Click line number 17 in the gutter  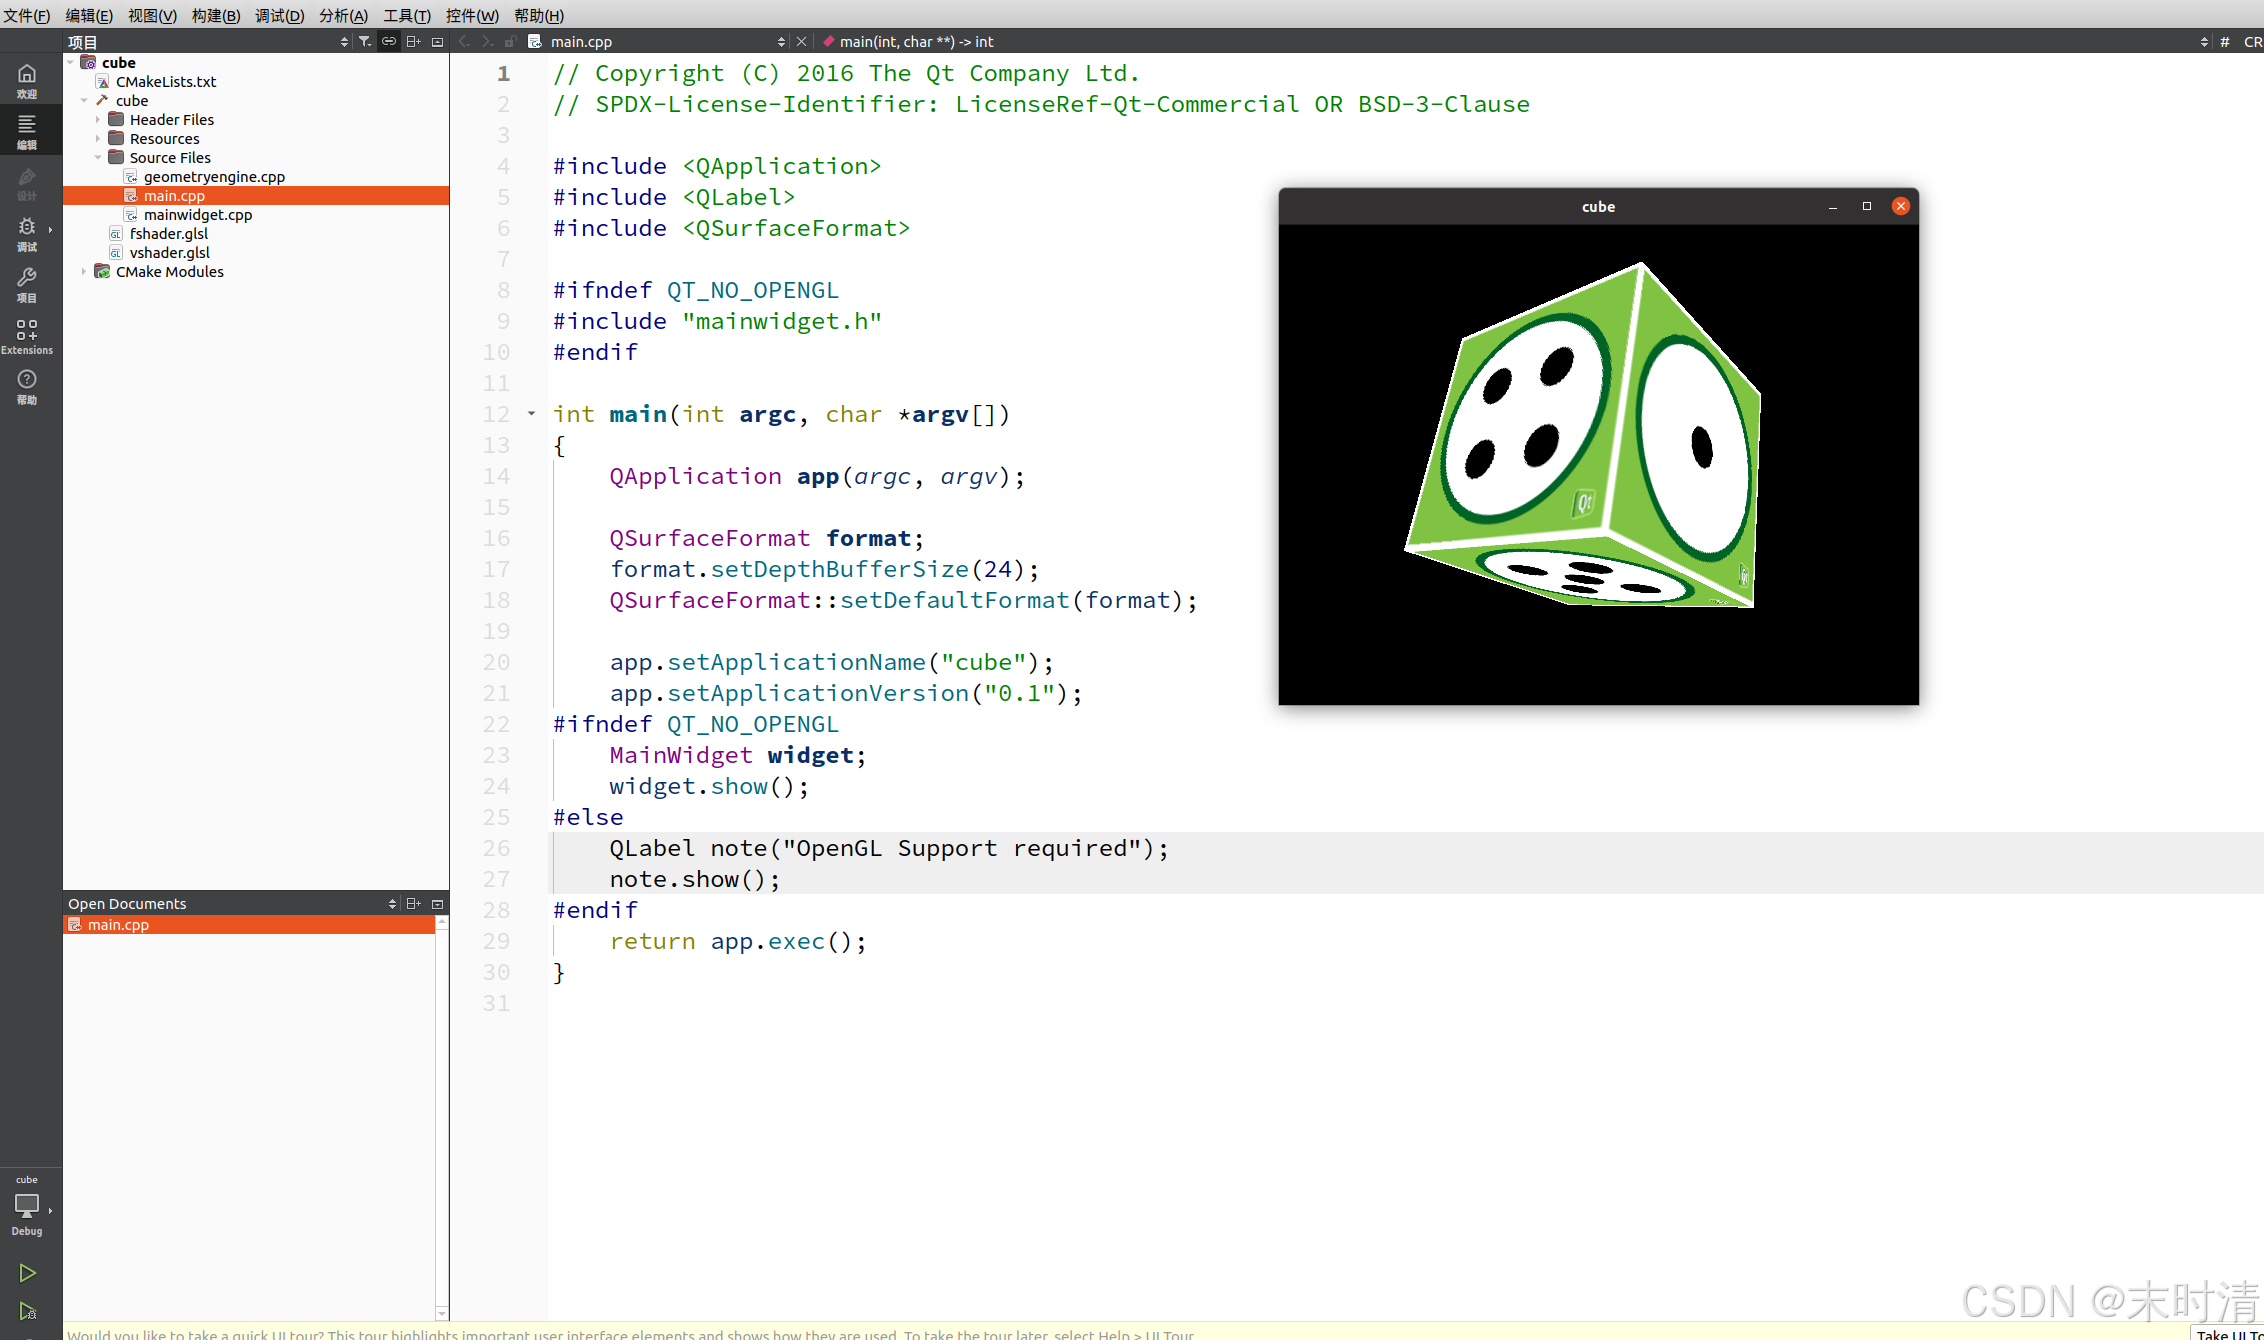click(x=497, y=568)
